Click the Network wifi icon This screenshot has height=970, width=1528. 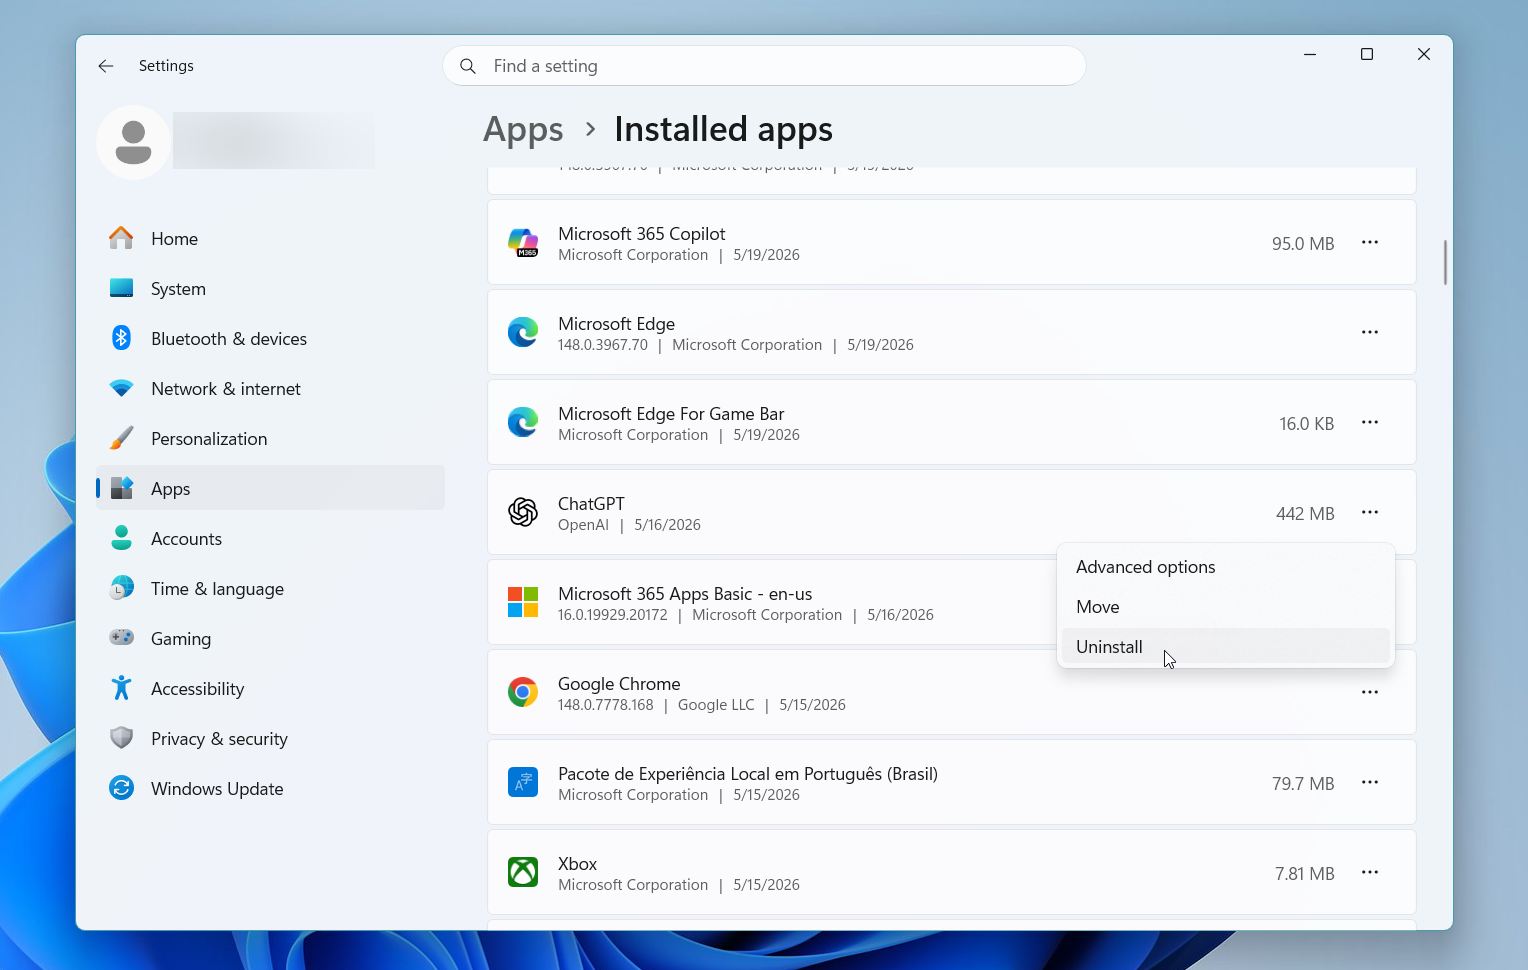[x=121, y=388]
